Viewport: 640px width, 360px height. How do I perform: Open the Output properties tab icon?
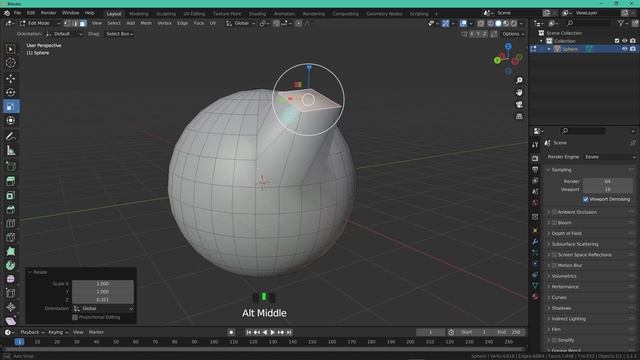click(535, 169)
